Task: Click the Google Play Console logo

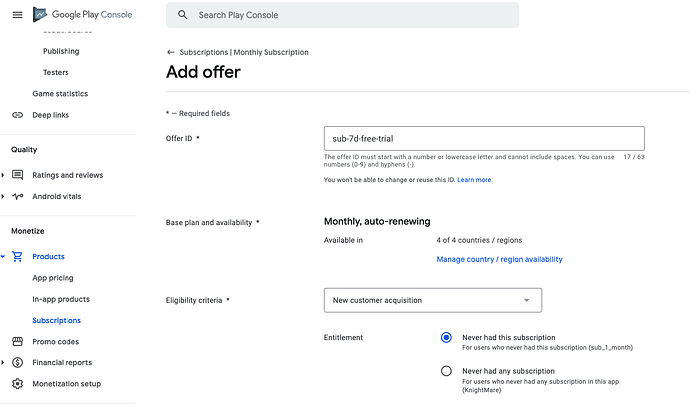Action: [x=83, y=15]
